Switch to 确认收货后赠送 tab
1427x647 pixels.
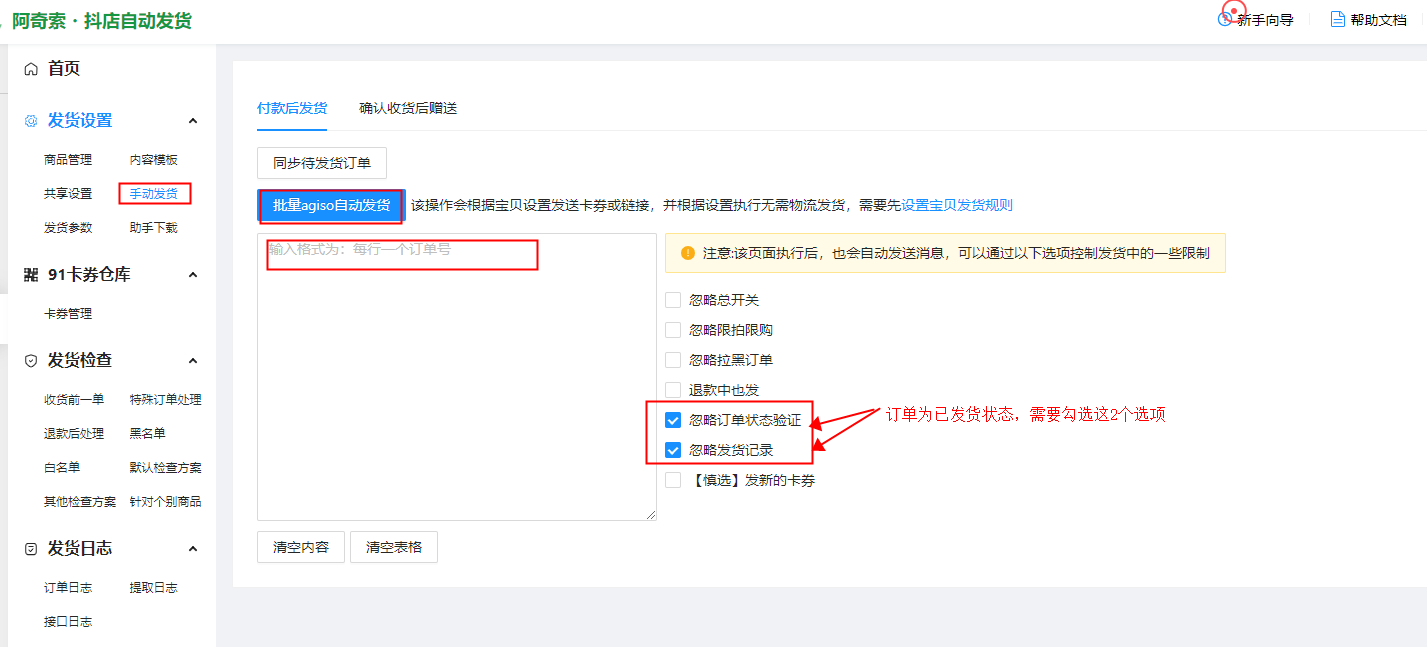(408, 108)
